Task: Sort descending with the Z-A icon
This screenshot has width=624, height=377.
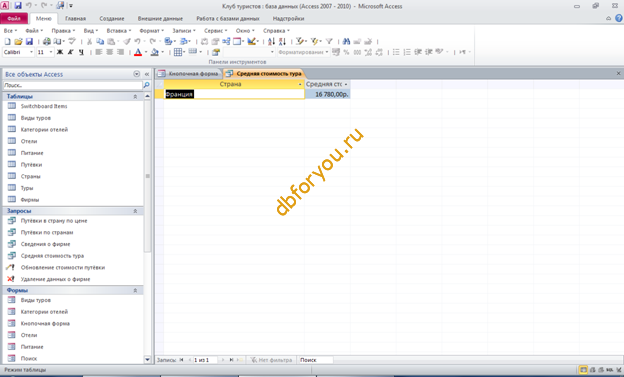Action: point(282,41)
